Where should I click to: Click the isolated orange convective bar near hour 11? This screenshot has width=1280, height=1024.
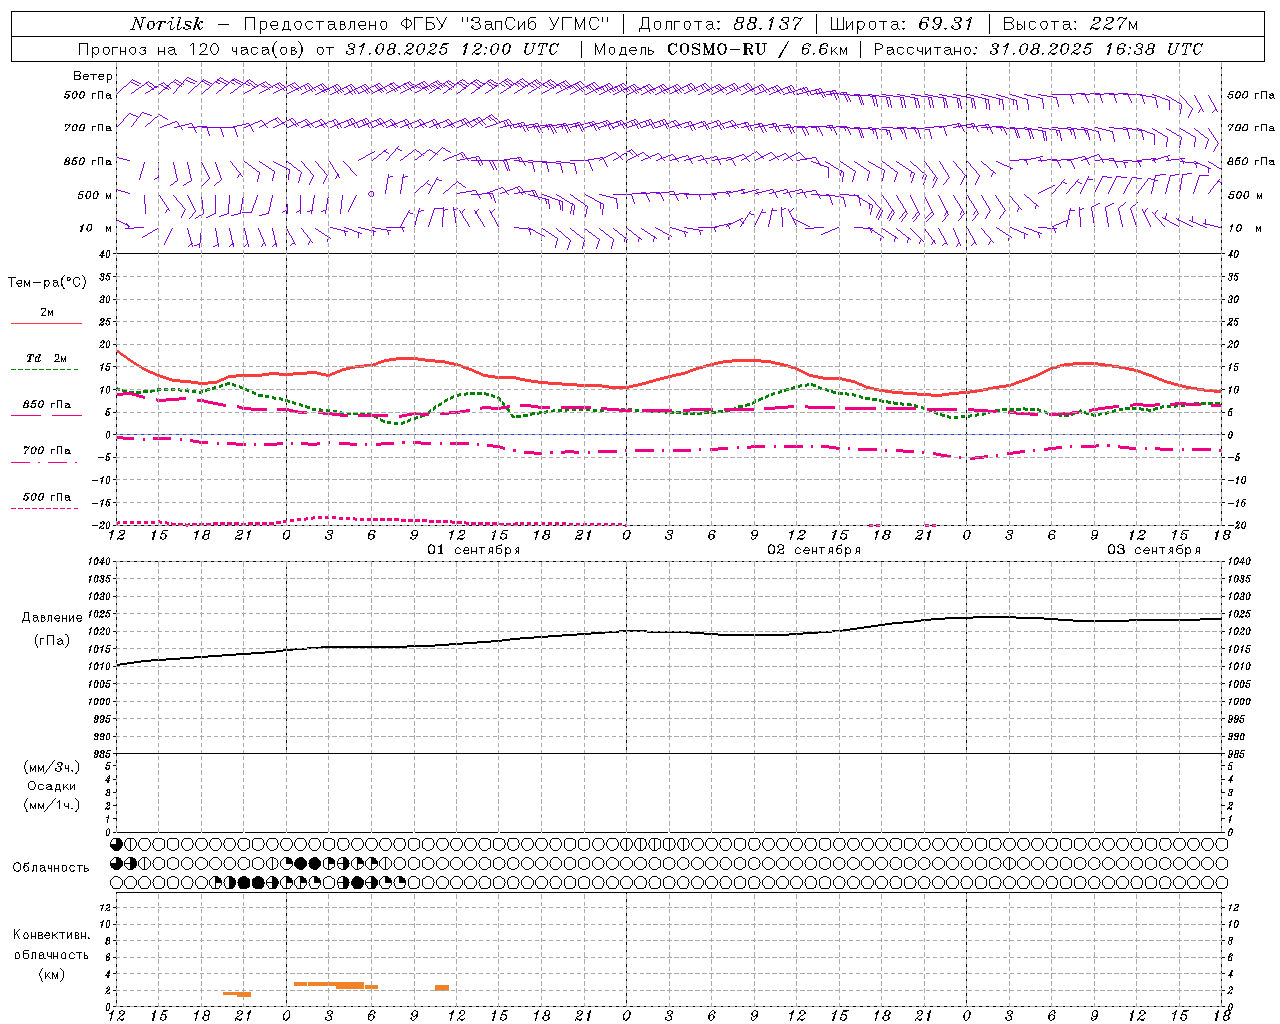(x=442, y=988)
